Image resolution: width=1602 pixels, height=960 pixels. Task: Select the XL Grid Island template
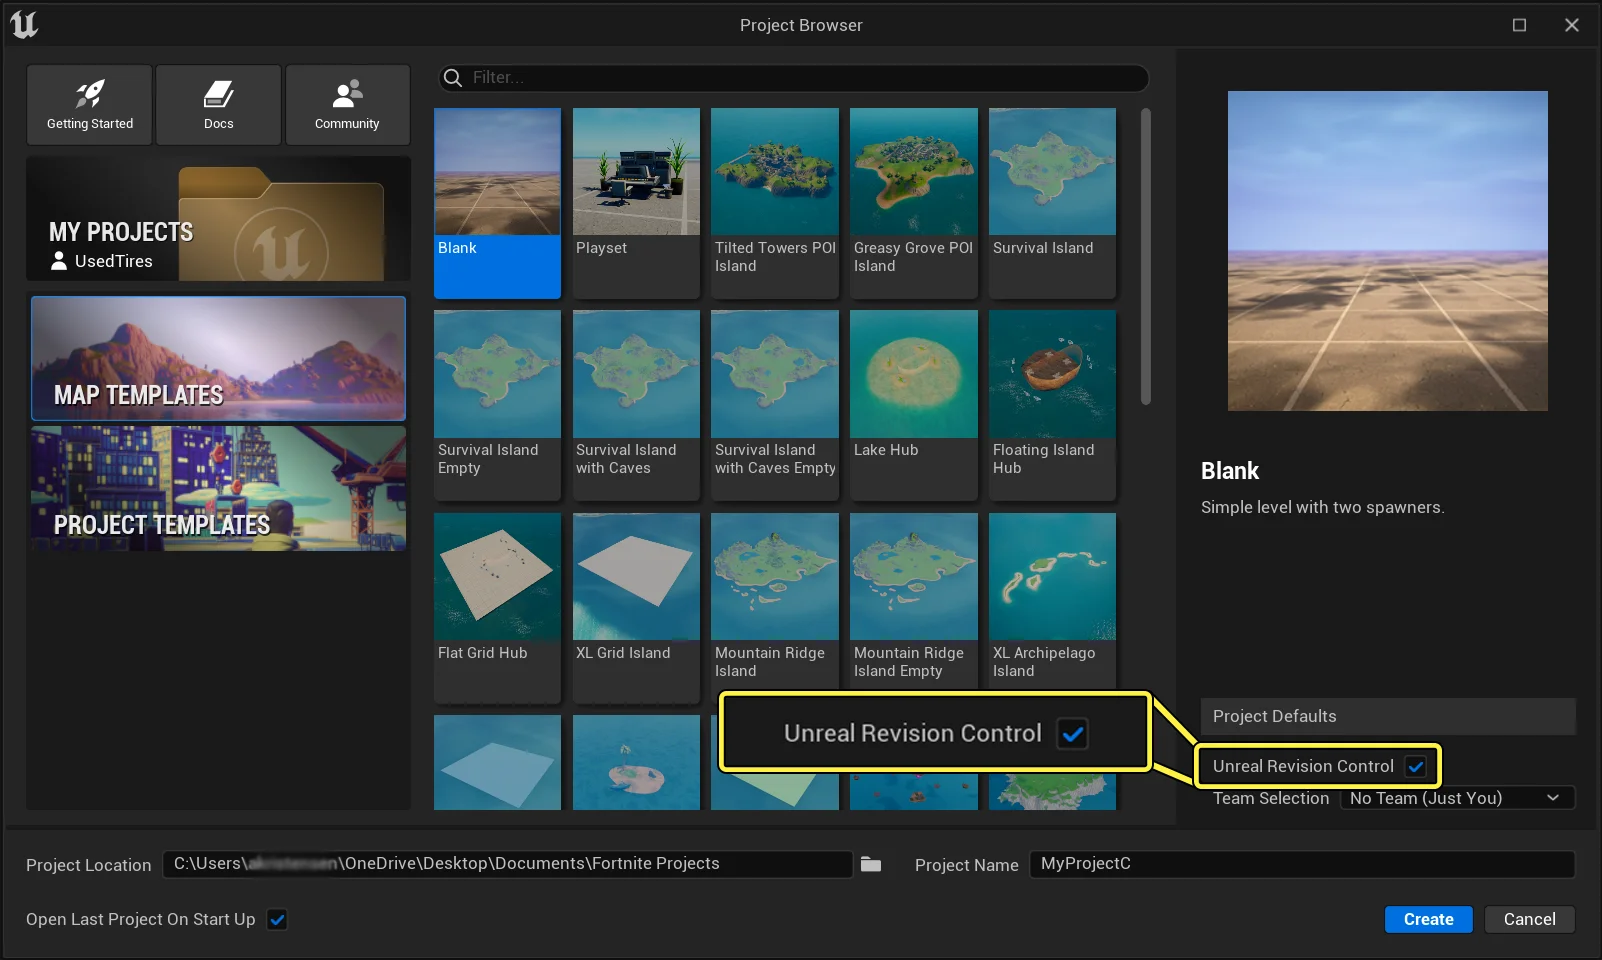[x=636, y=608]
